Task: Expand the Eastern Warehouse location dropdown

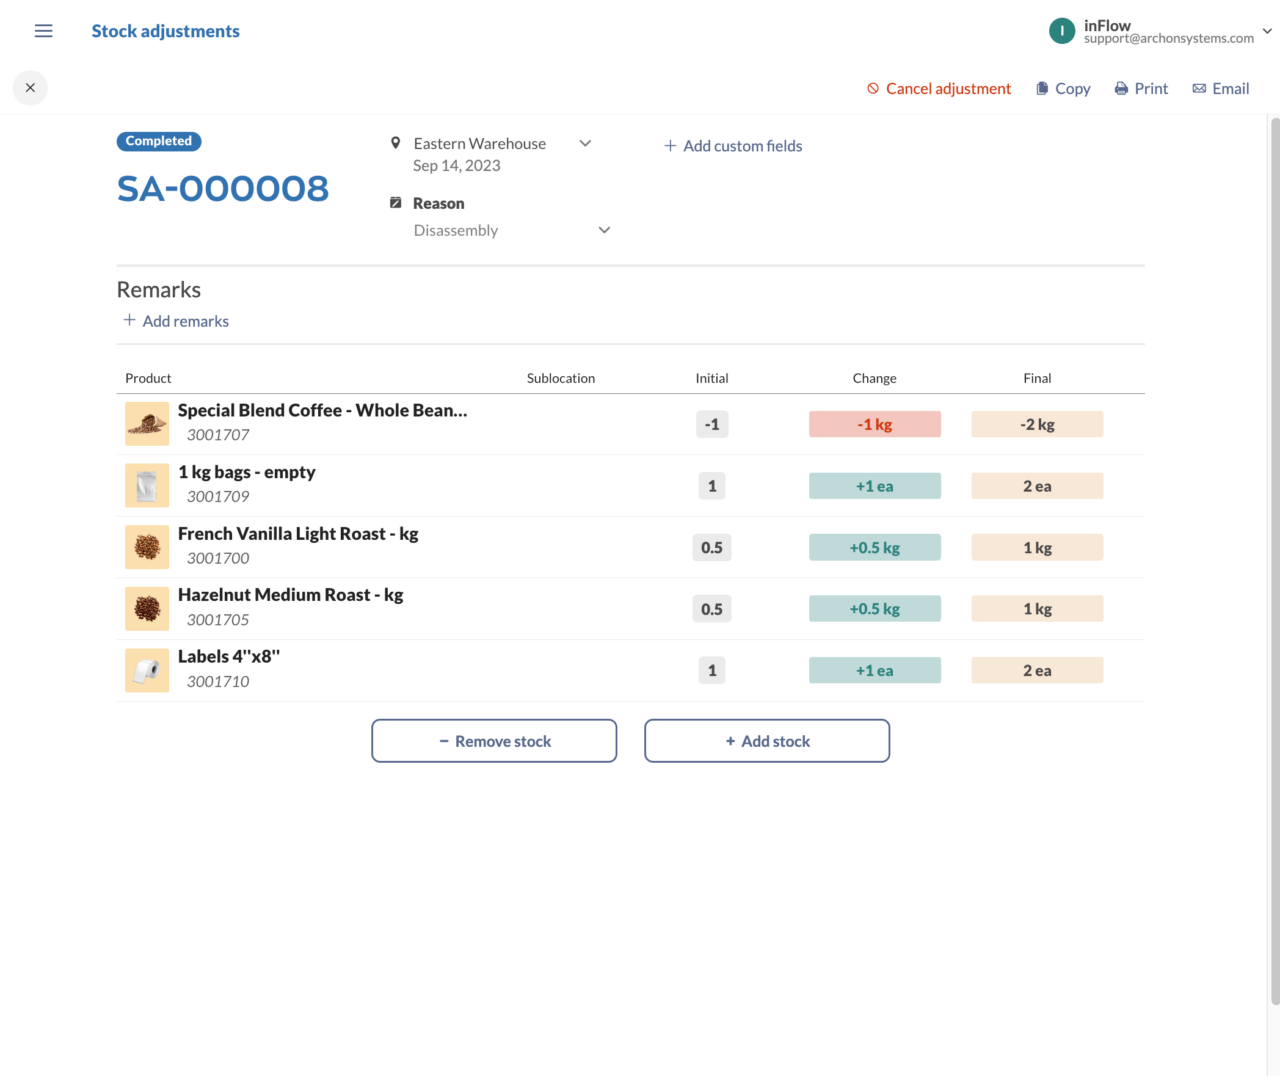Action: [x=585, y=143]
